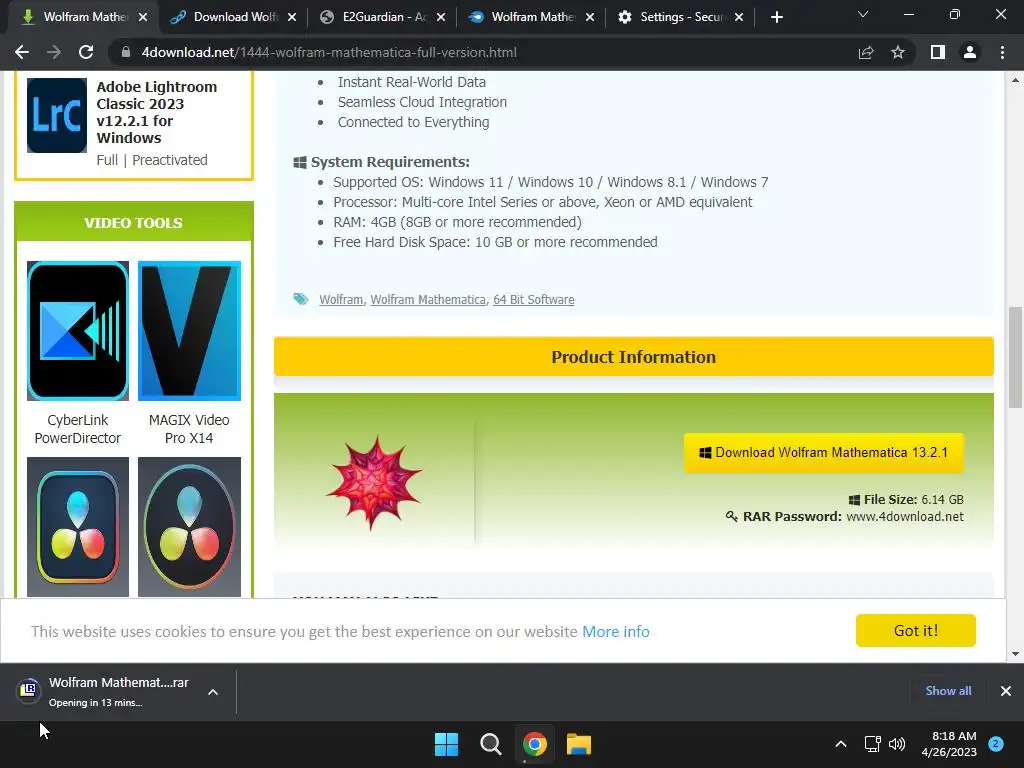Viewport: 1024px width, 768px height.
Task: Open the Windows Start menu
Action: [447, 744]
